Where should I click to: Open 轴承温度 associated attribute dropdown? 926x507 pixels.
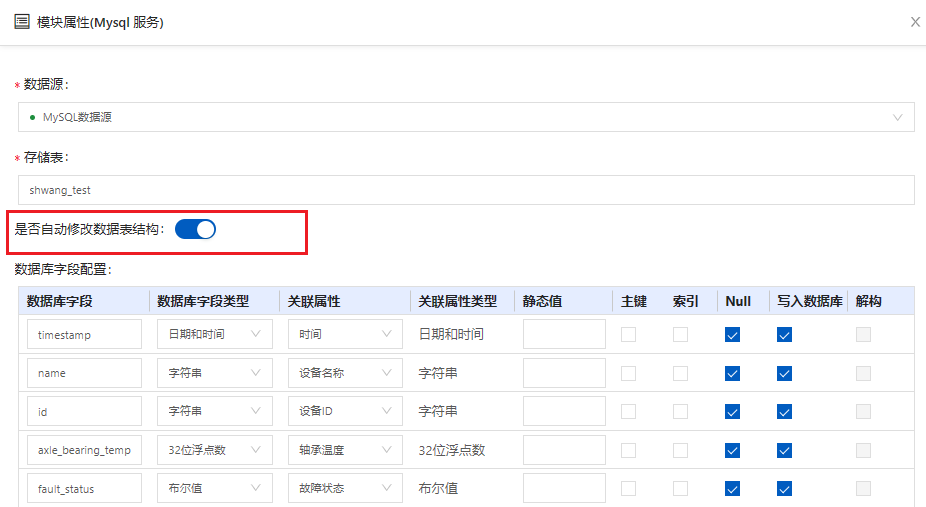coord(345,450)
